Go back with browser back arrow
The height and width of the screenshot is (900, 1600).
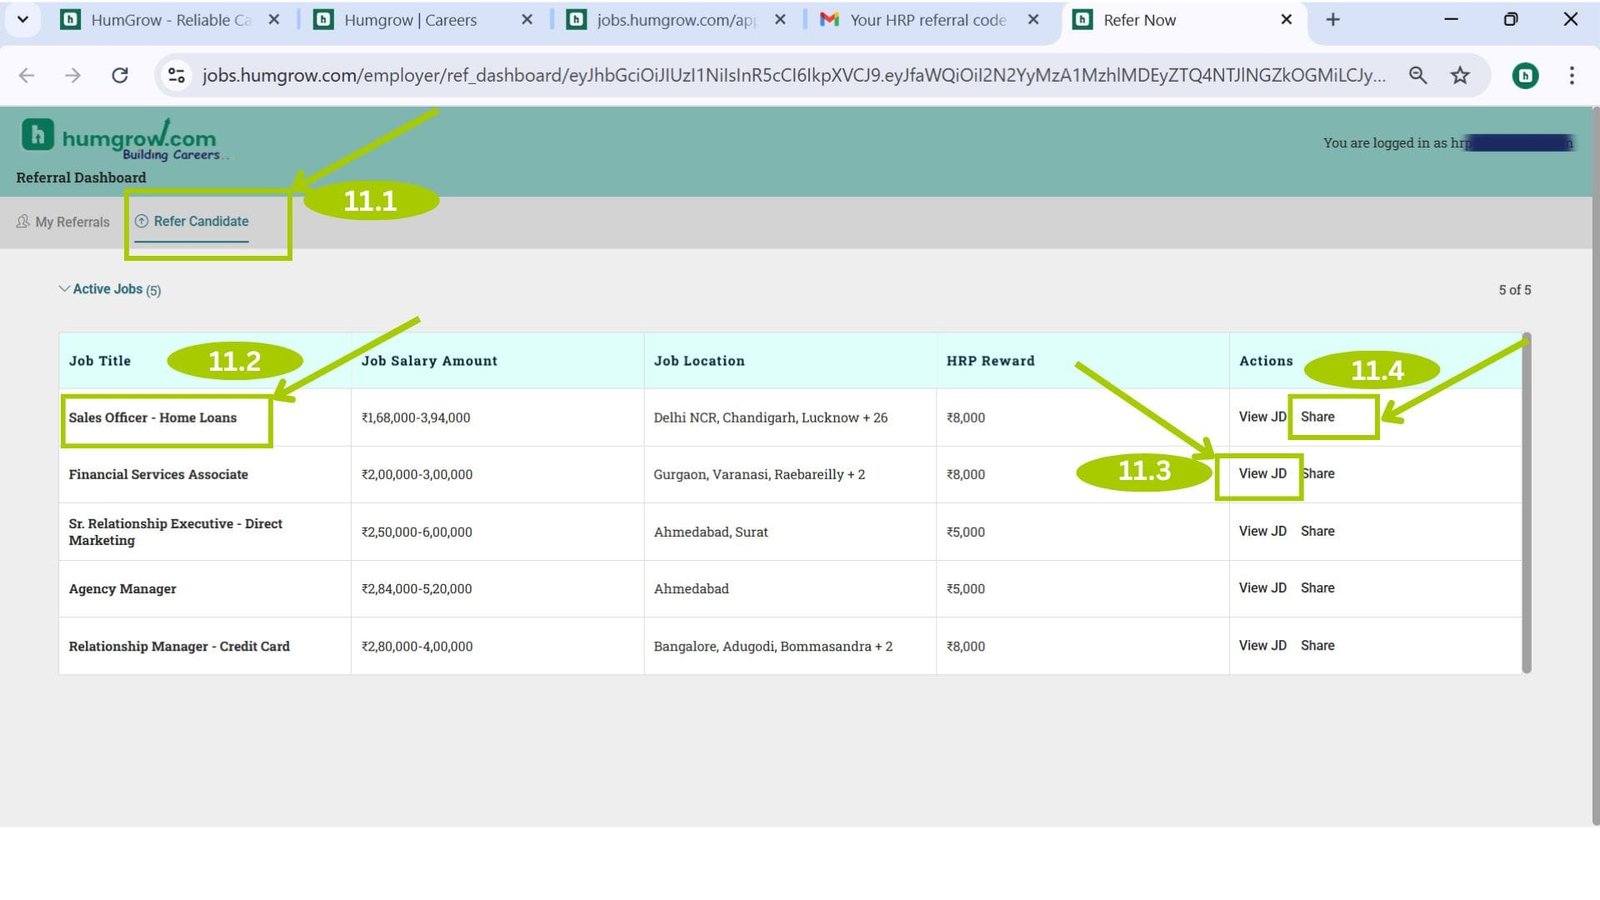point(27,75)
